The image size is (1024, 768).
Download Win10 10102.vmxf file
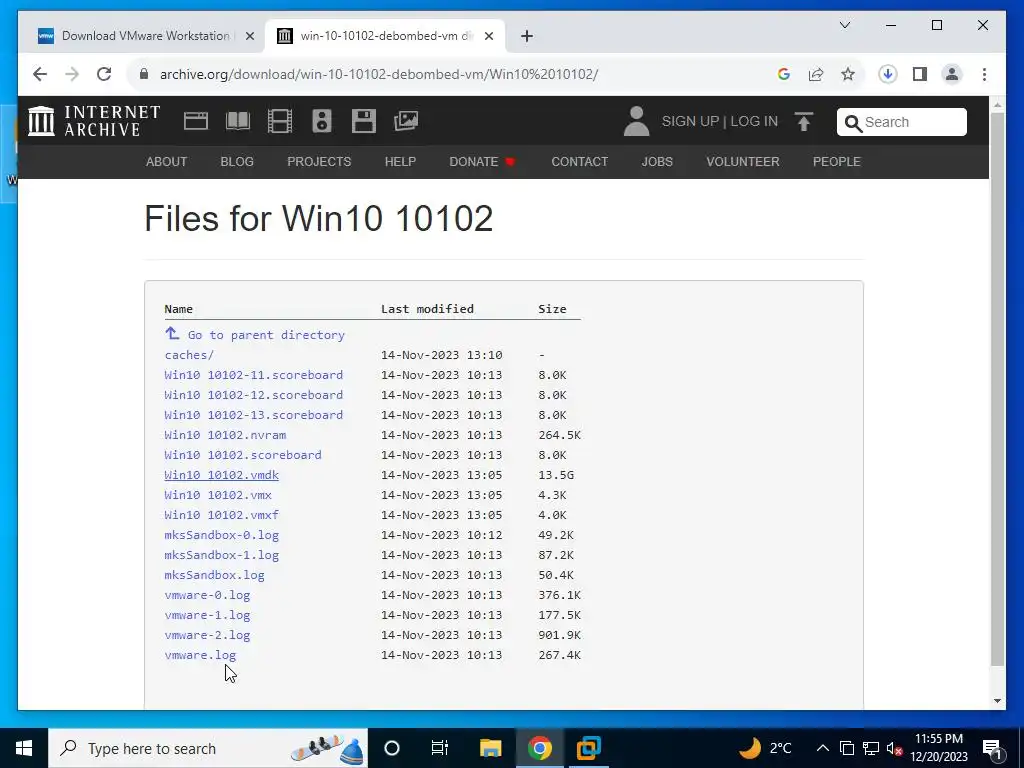pyautogui.click(x=221, y=515)
